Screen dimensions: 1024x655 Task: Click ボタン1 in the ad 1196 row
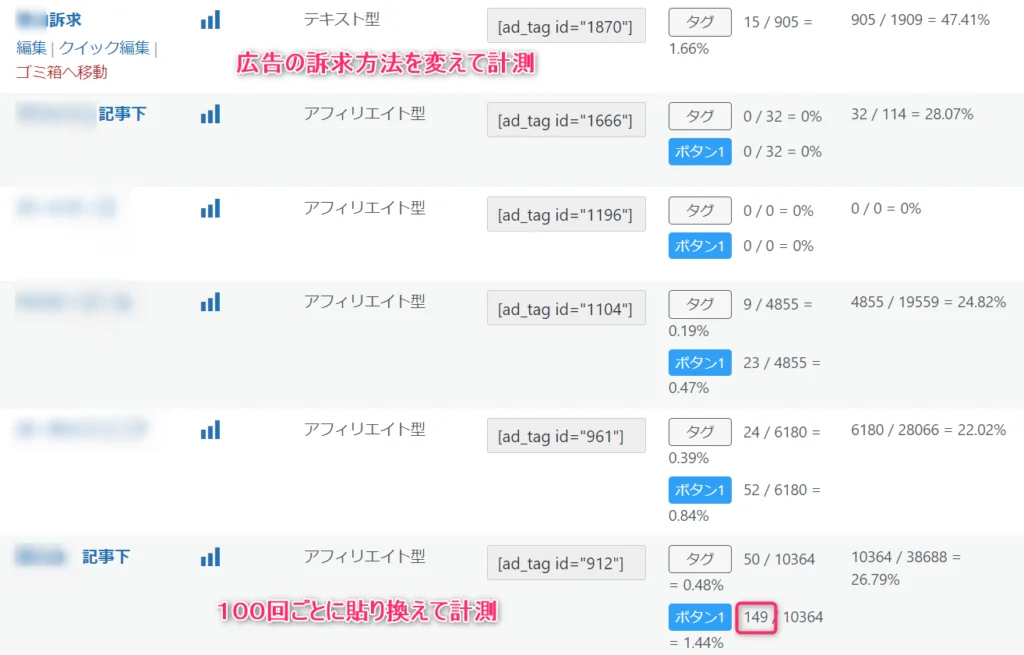pos(699,246)
